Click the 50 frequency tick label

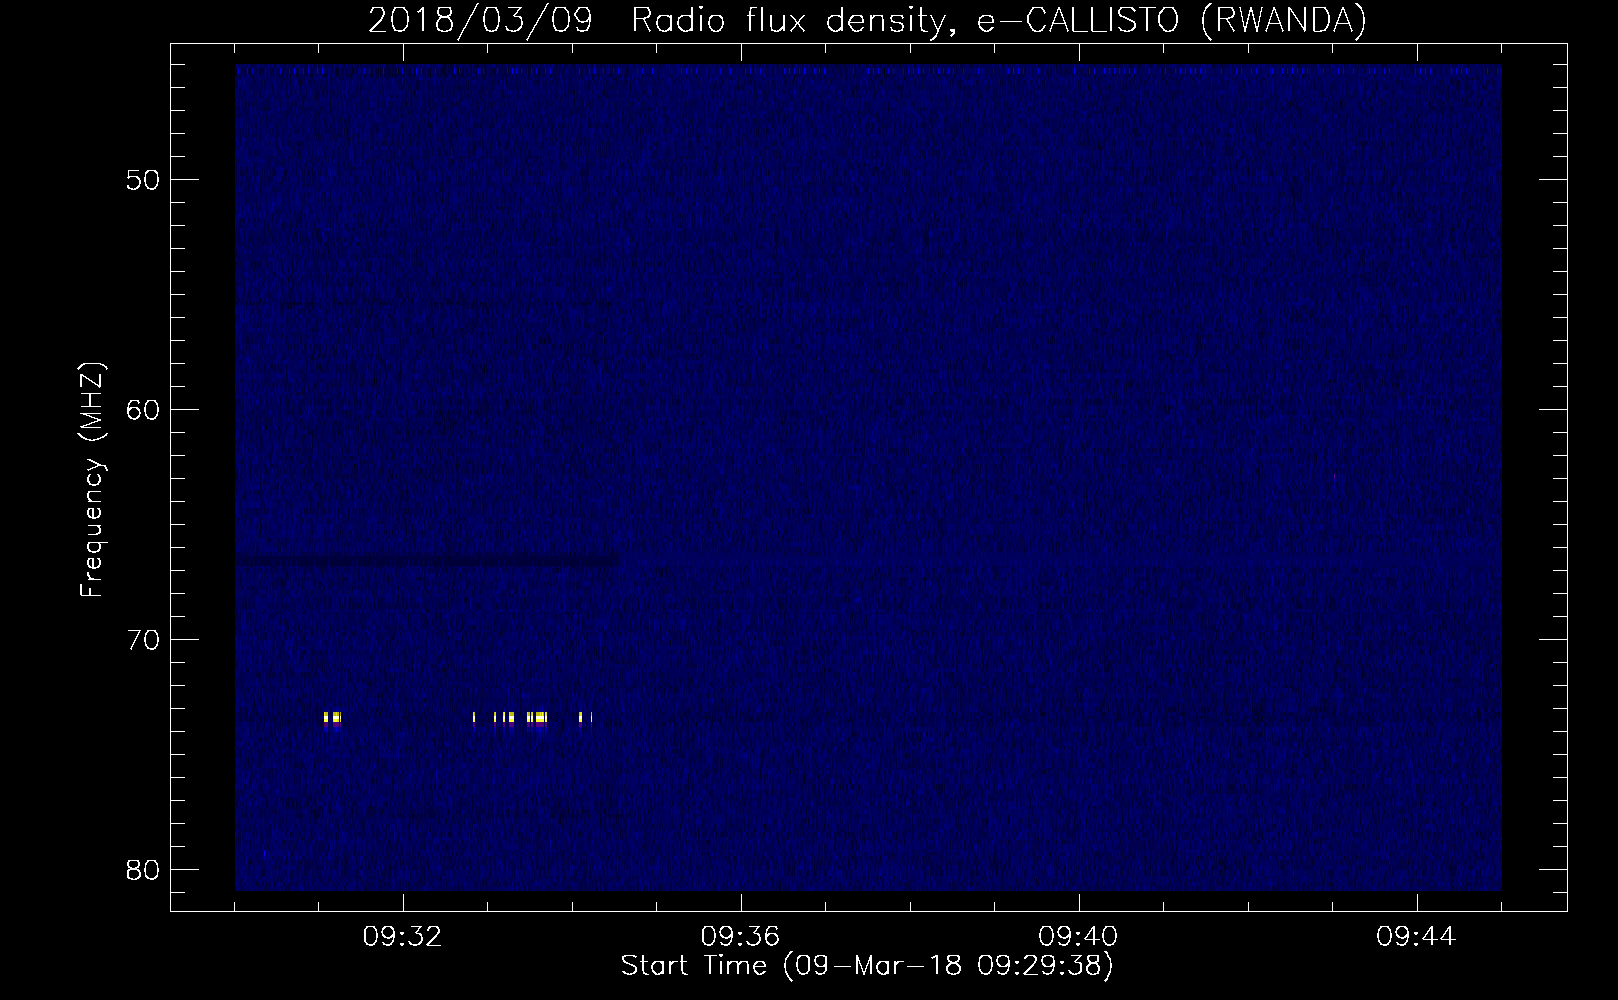pyautogui.click(x=141, y=180)
